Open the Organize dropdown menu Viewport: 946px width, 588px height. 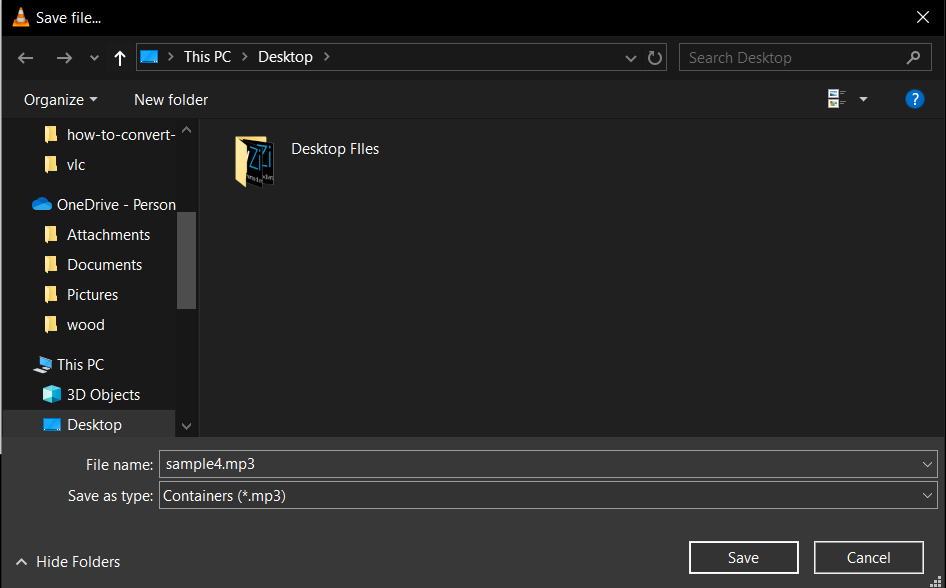(60, 99)
